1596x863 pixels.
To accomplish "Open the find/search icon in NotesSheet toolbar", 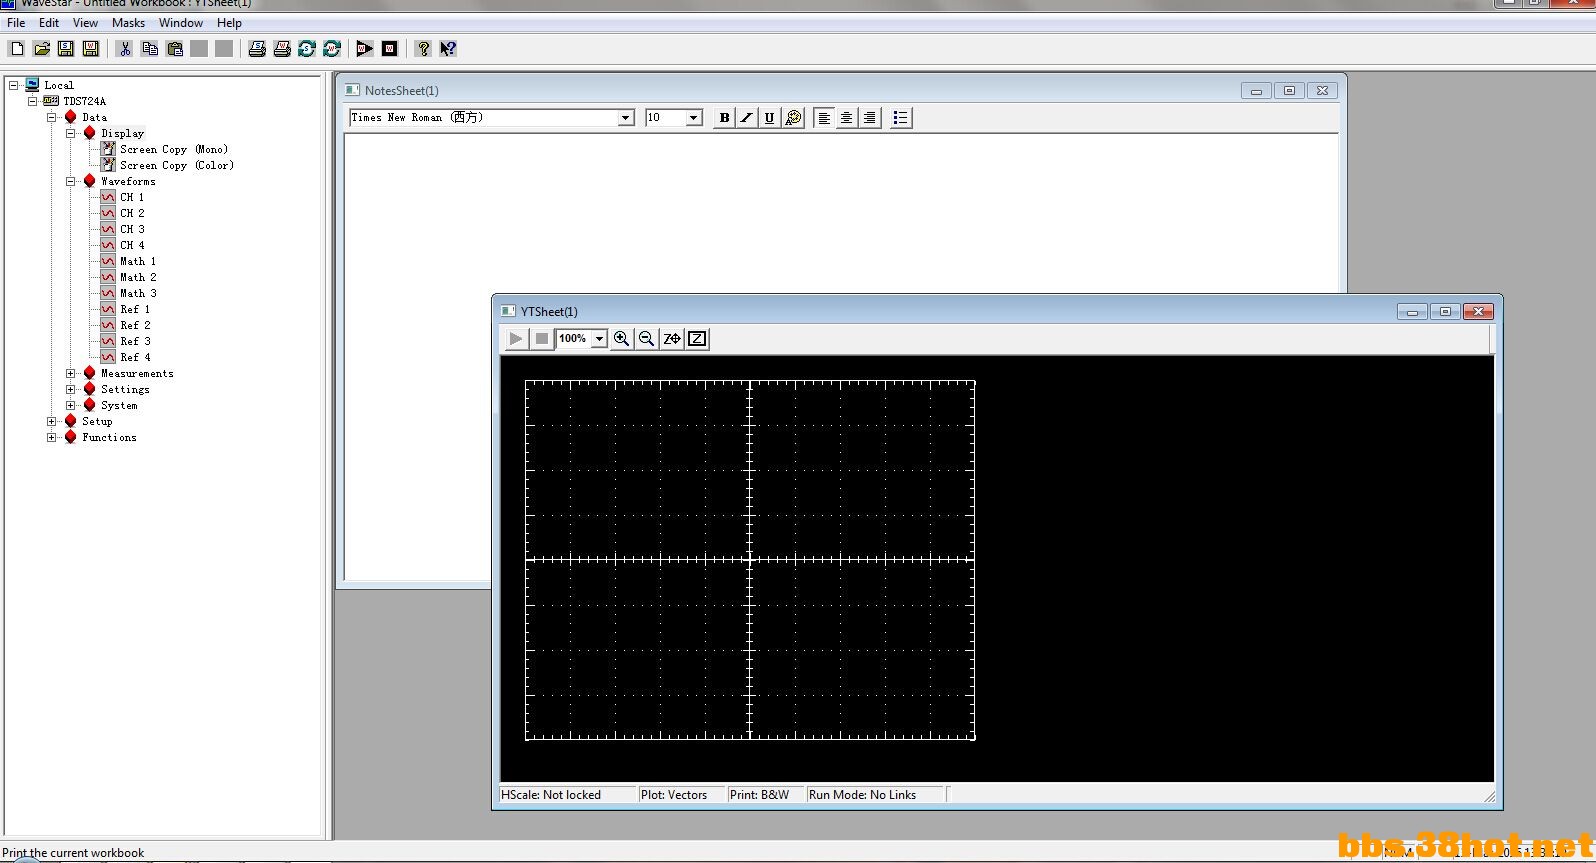I will tap(793, 118).
